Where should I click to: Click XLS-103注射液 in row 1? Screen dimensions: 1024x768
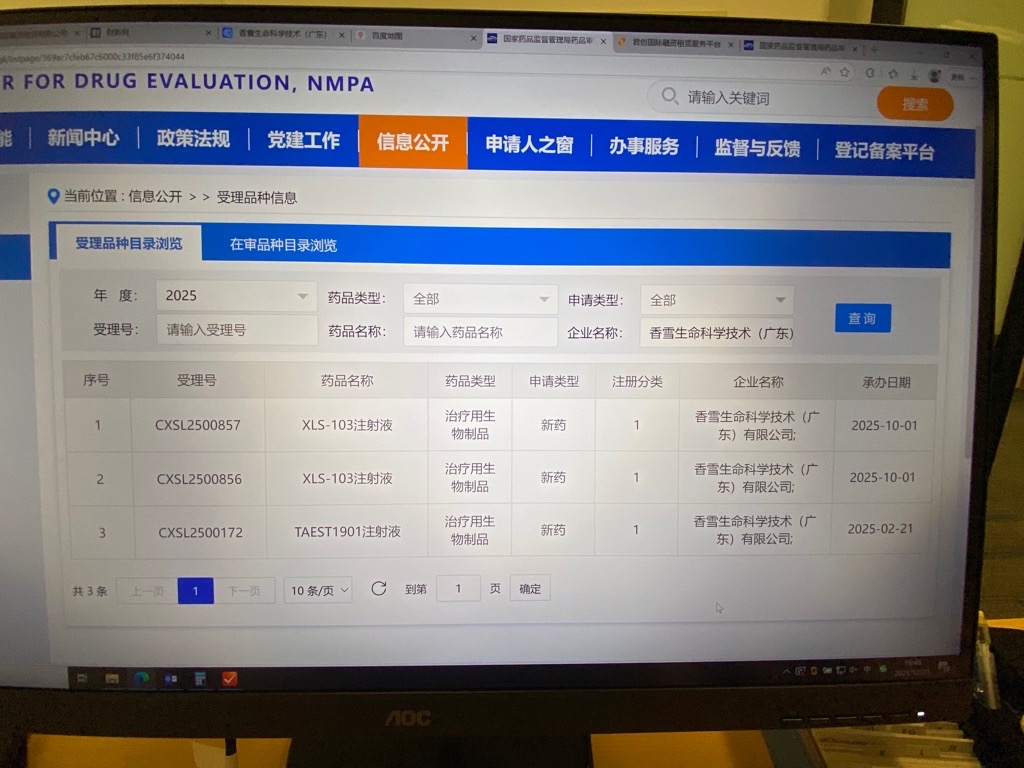coord(347,425)
